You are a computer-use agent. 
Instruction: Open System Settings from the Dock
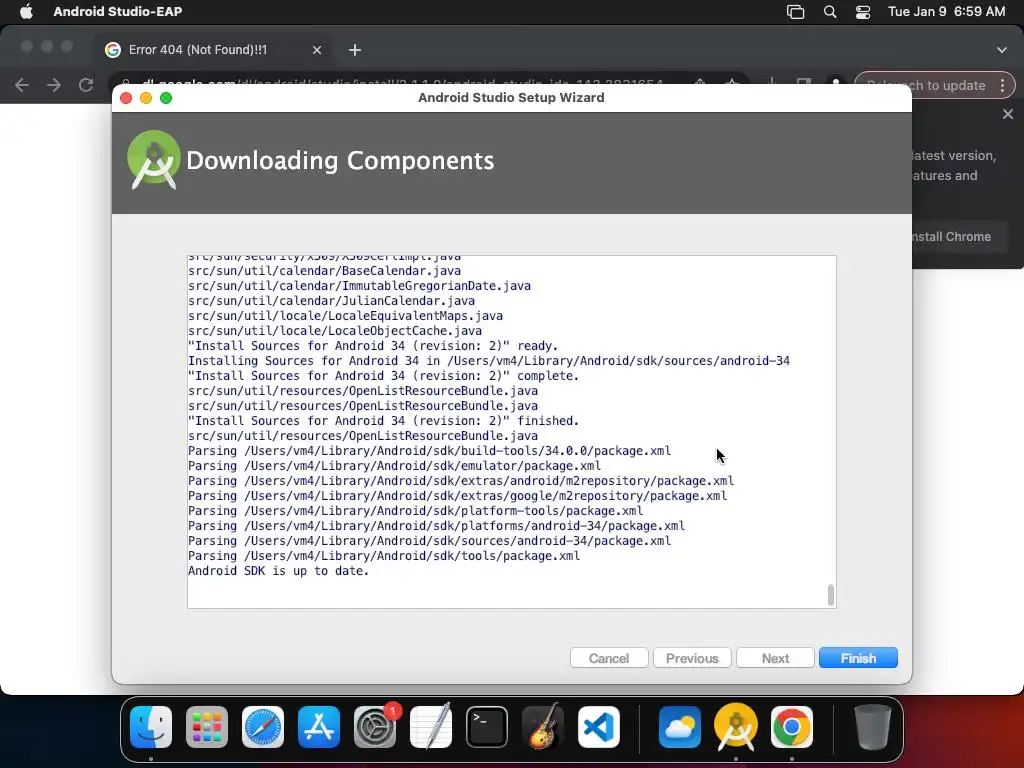pyautogui.click(x=375, y=727)
